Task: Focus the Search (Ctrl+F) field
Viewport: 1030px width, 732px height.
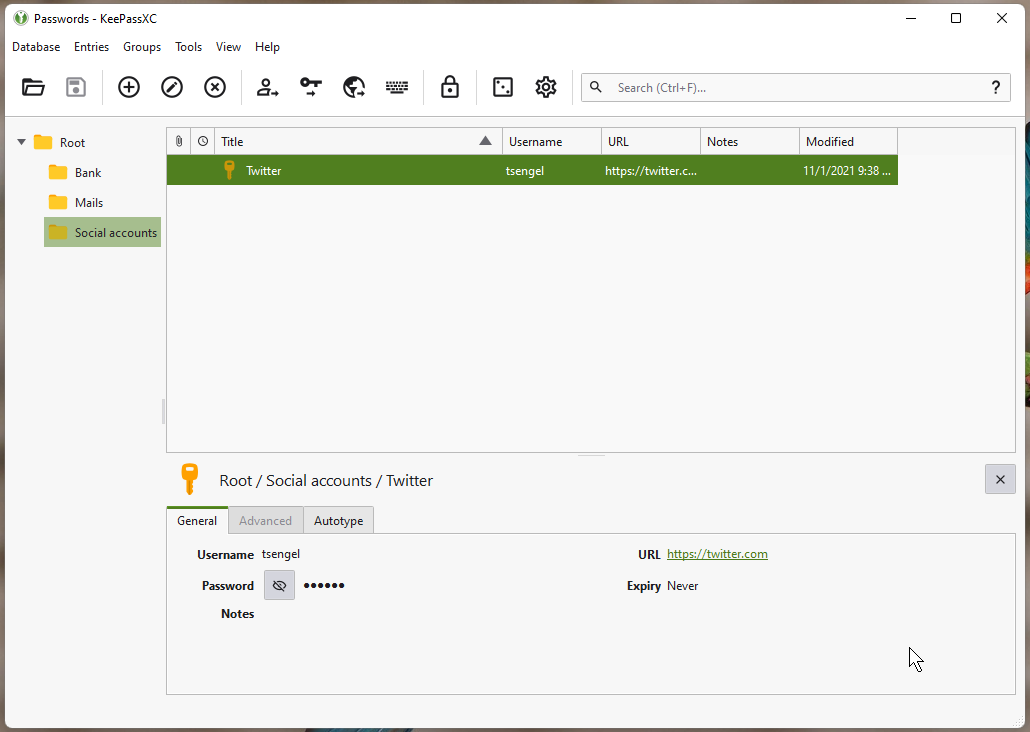Action: 795,87
